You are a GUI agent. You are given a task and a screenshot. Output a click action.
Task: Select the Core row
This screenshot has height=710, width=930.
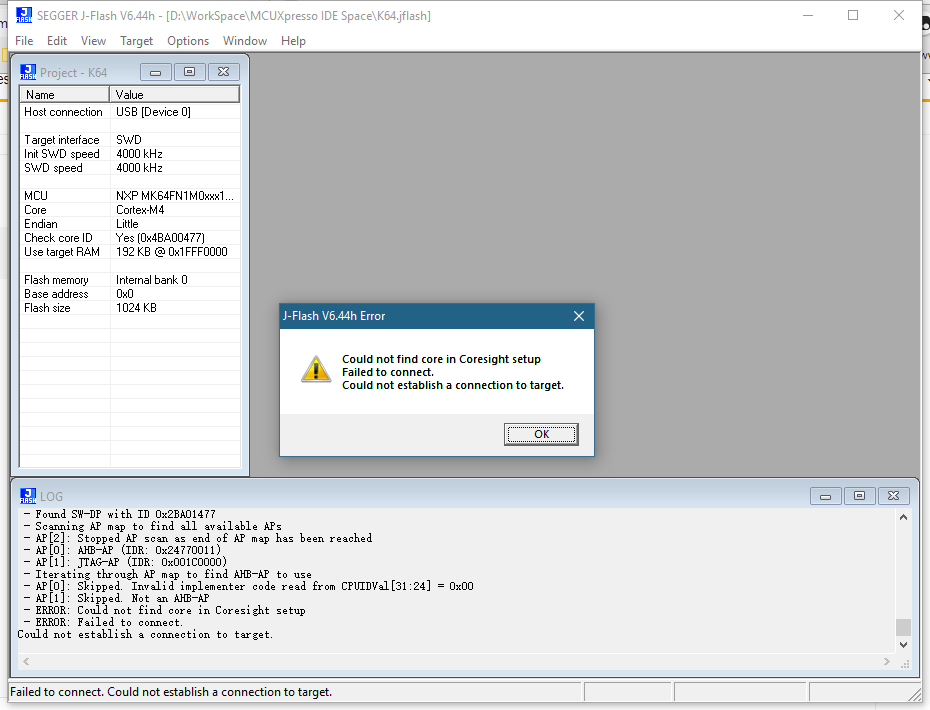click(130, 210)
